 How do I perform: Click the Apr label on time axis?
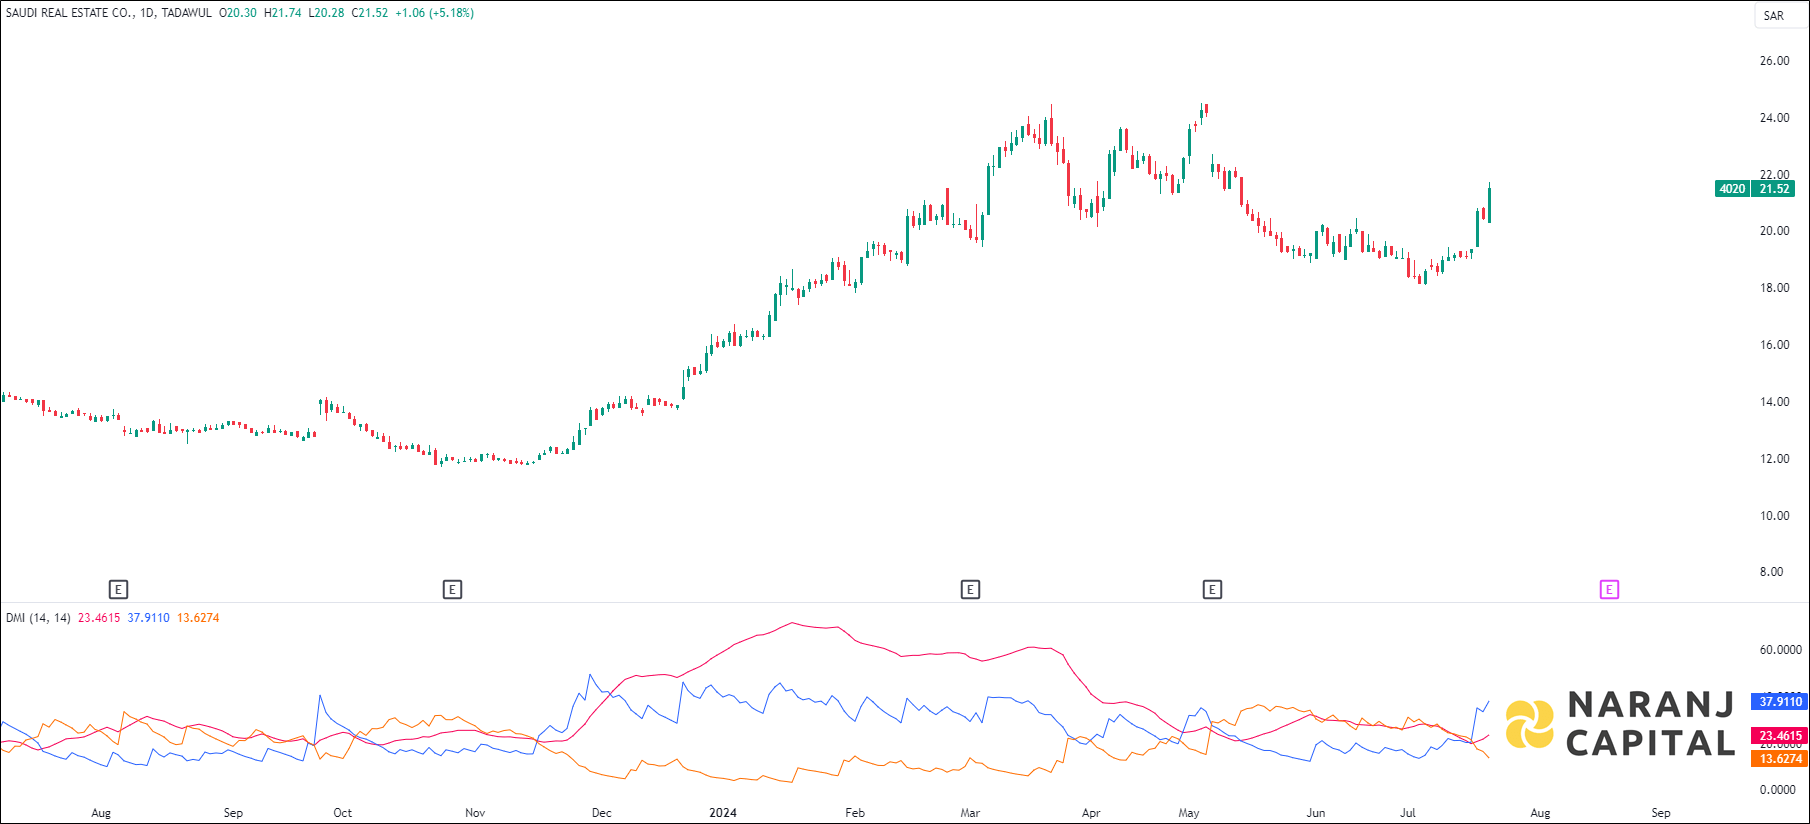point(1091,813)
